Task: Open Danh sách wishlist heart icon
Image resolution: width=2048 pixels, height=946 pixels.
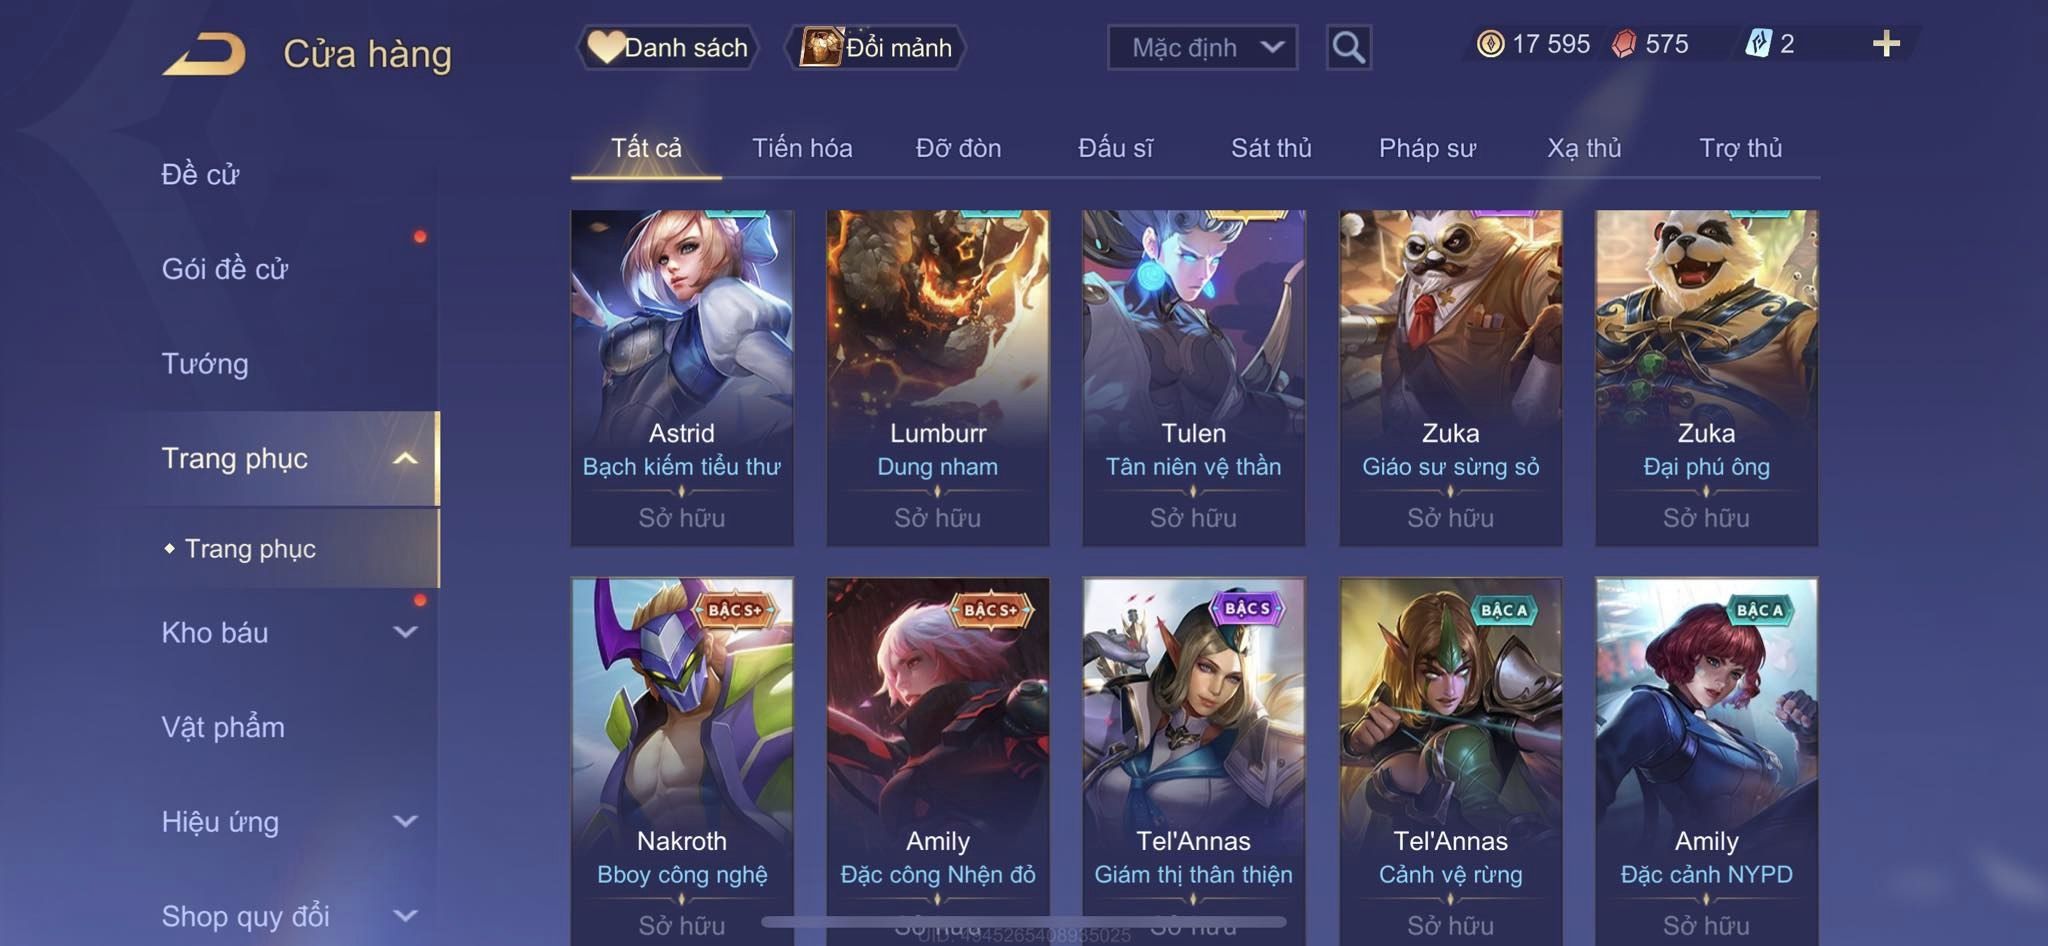Action: 605,47
